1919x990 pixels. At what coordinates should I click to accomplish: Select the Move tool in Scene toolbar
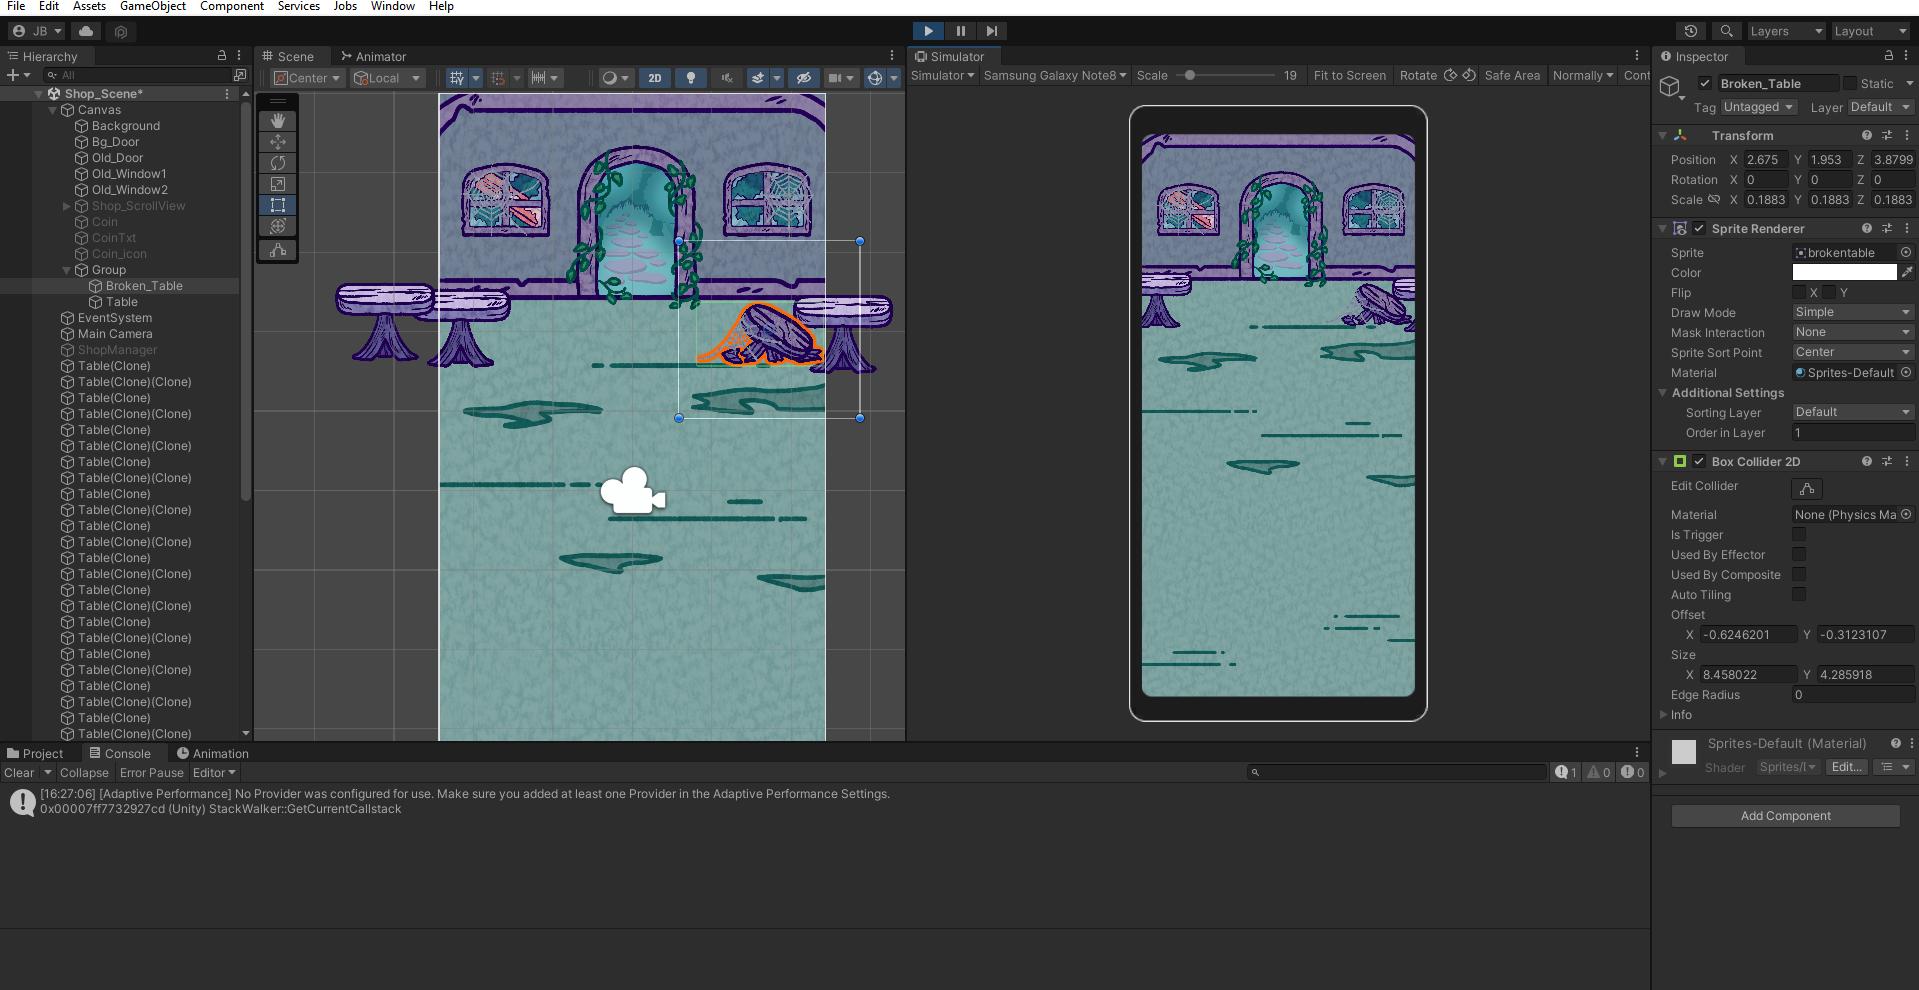point(278,141)
